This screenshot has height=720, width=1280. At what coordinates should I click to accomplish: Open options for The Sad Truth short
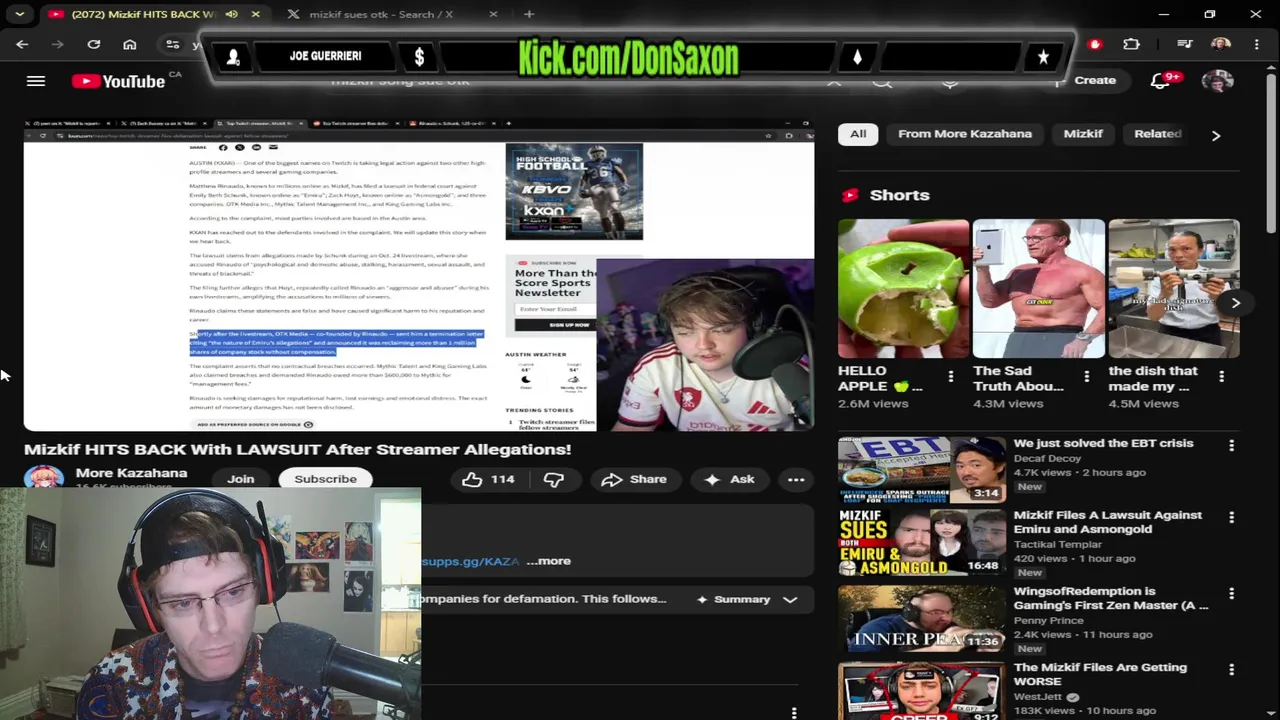pyautogui.click(x=1086, y=377)
